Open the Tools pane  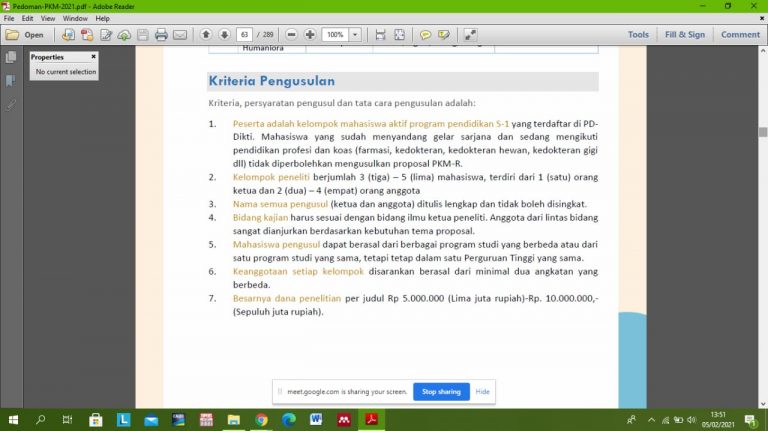tap(638, 35)
